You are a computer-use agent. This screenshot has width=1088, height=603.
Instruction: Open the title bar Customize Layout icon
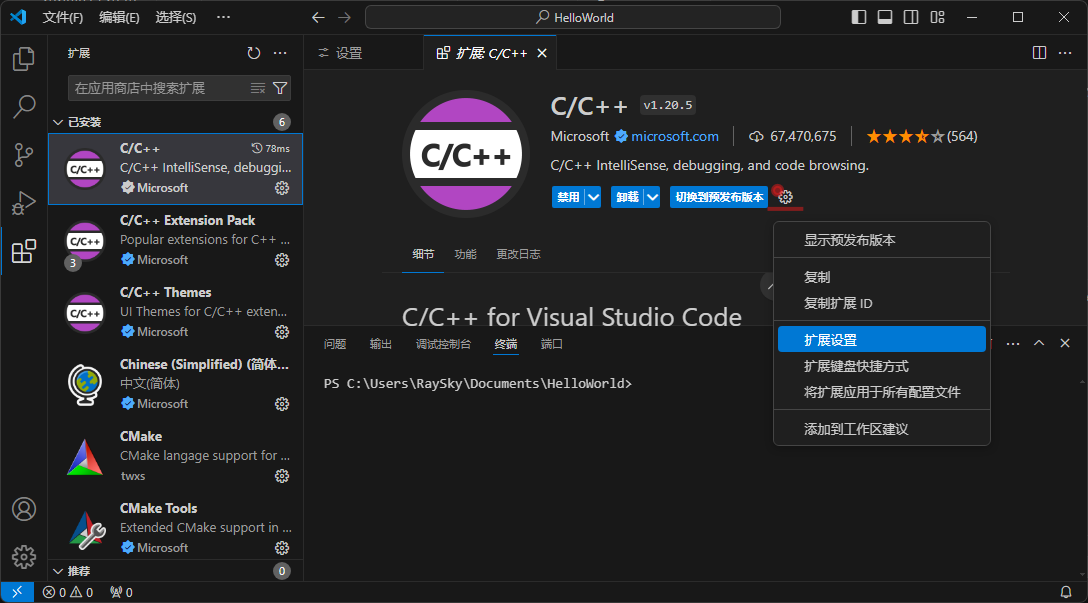coord(937,17)
